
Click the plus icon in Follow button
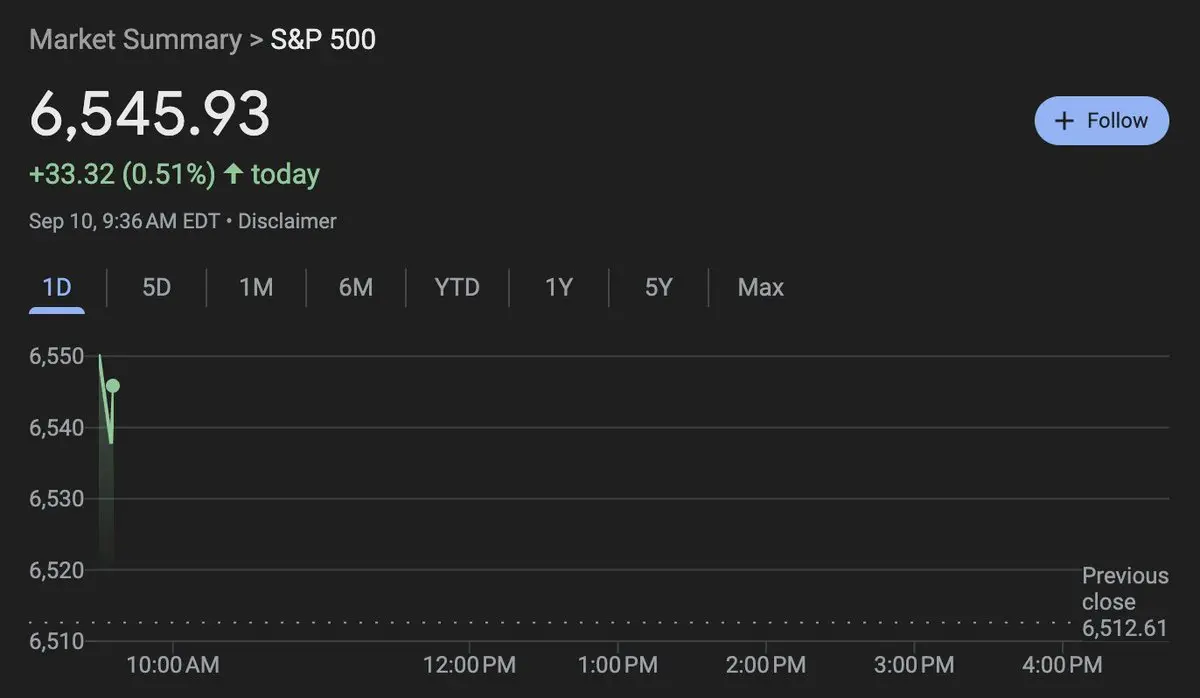pos(1065,121)
